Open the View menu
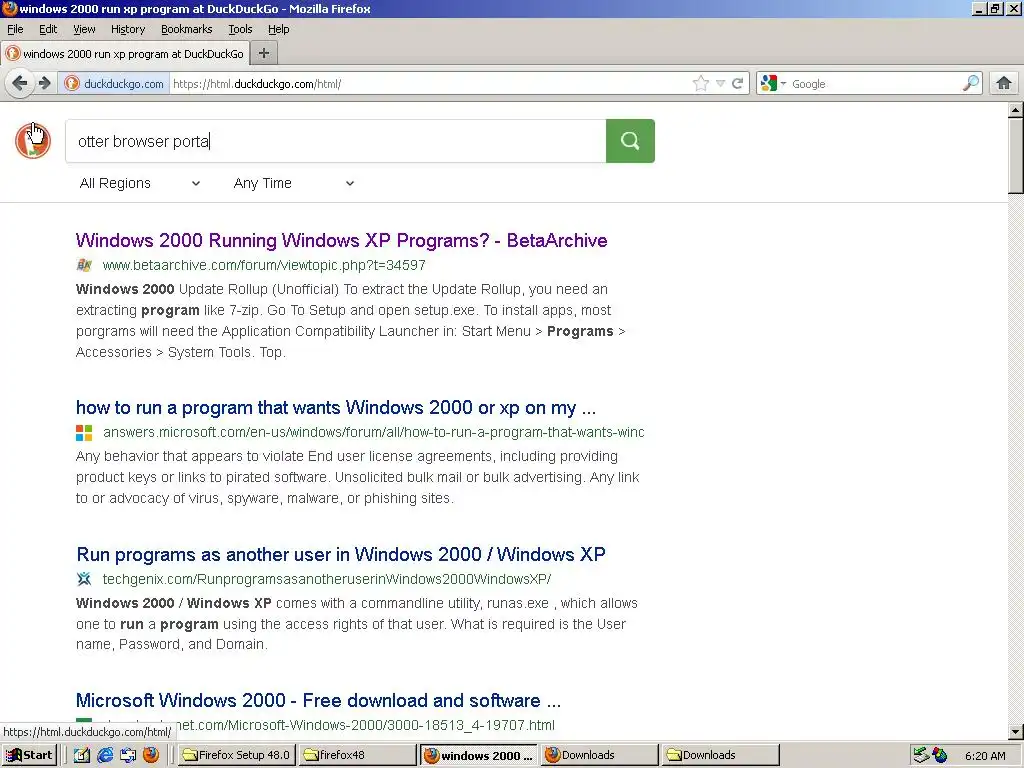The height and width of the screenshot is (768, 1024). 84,29
